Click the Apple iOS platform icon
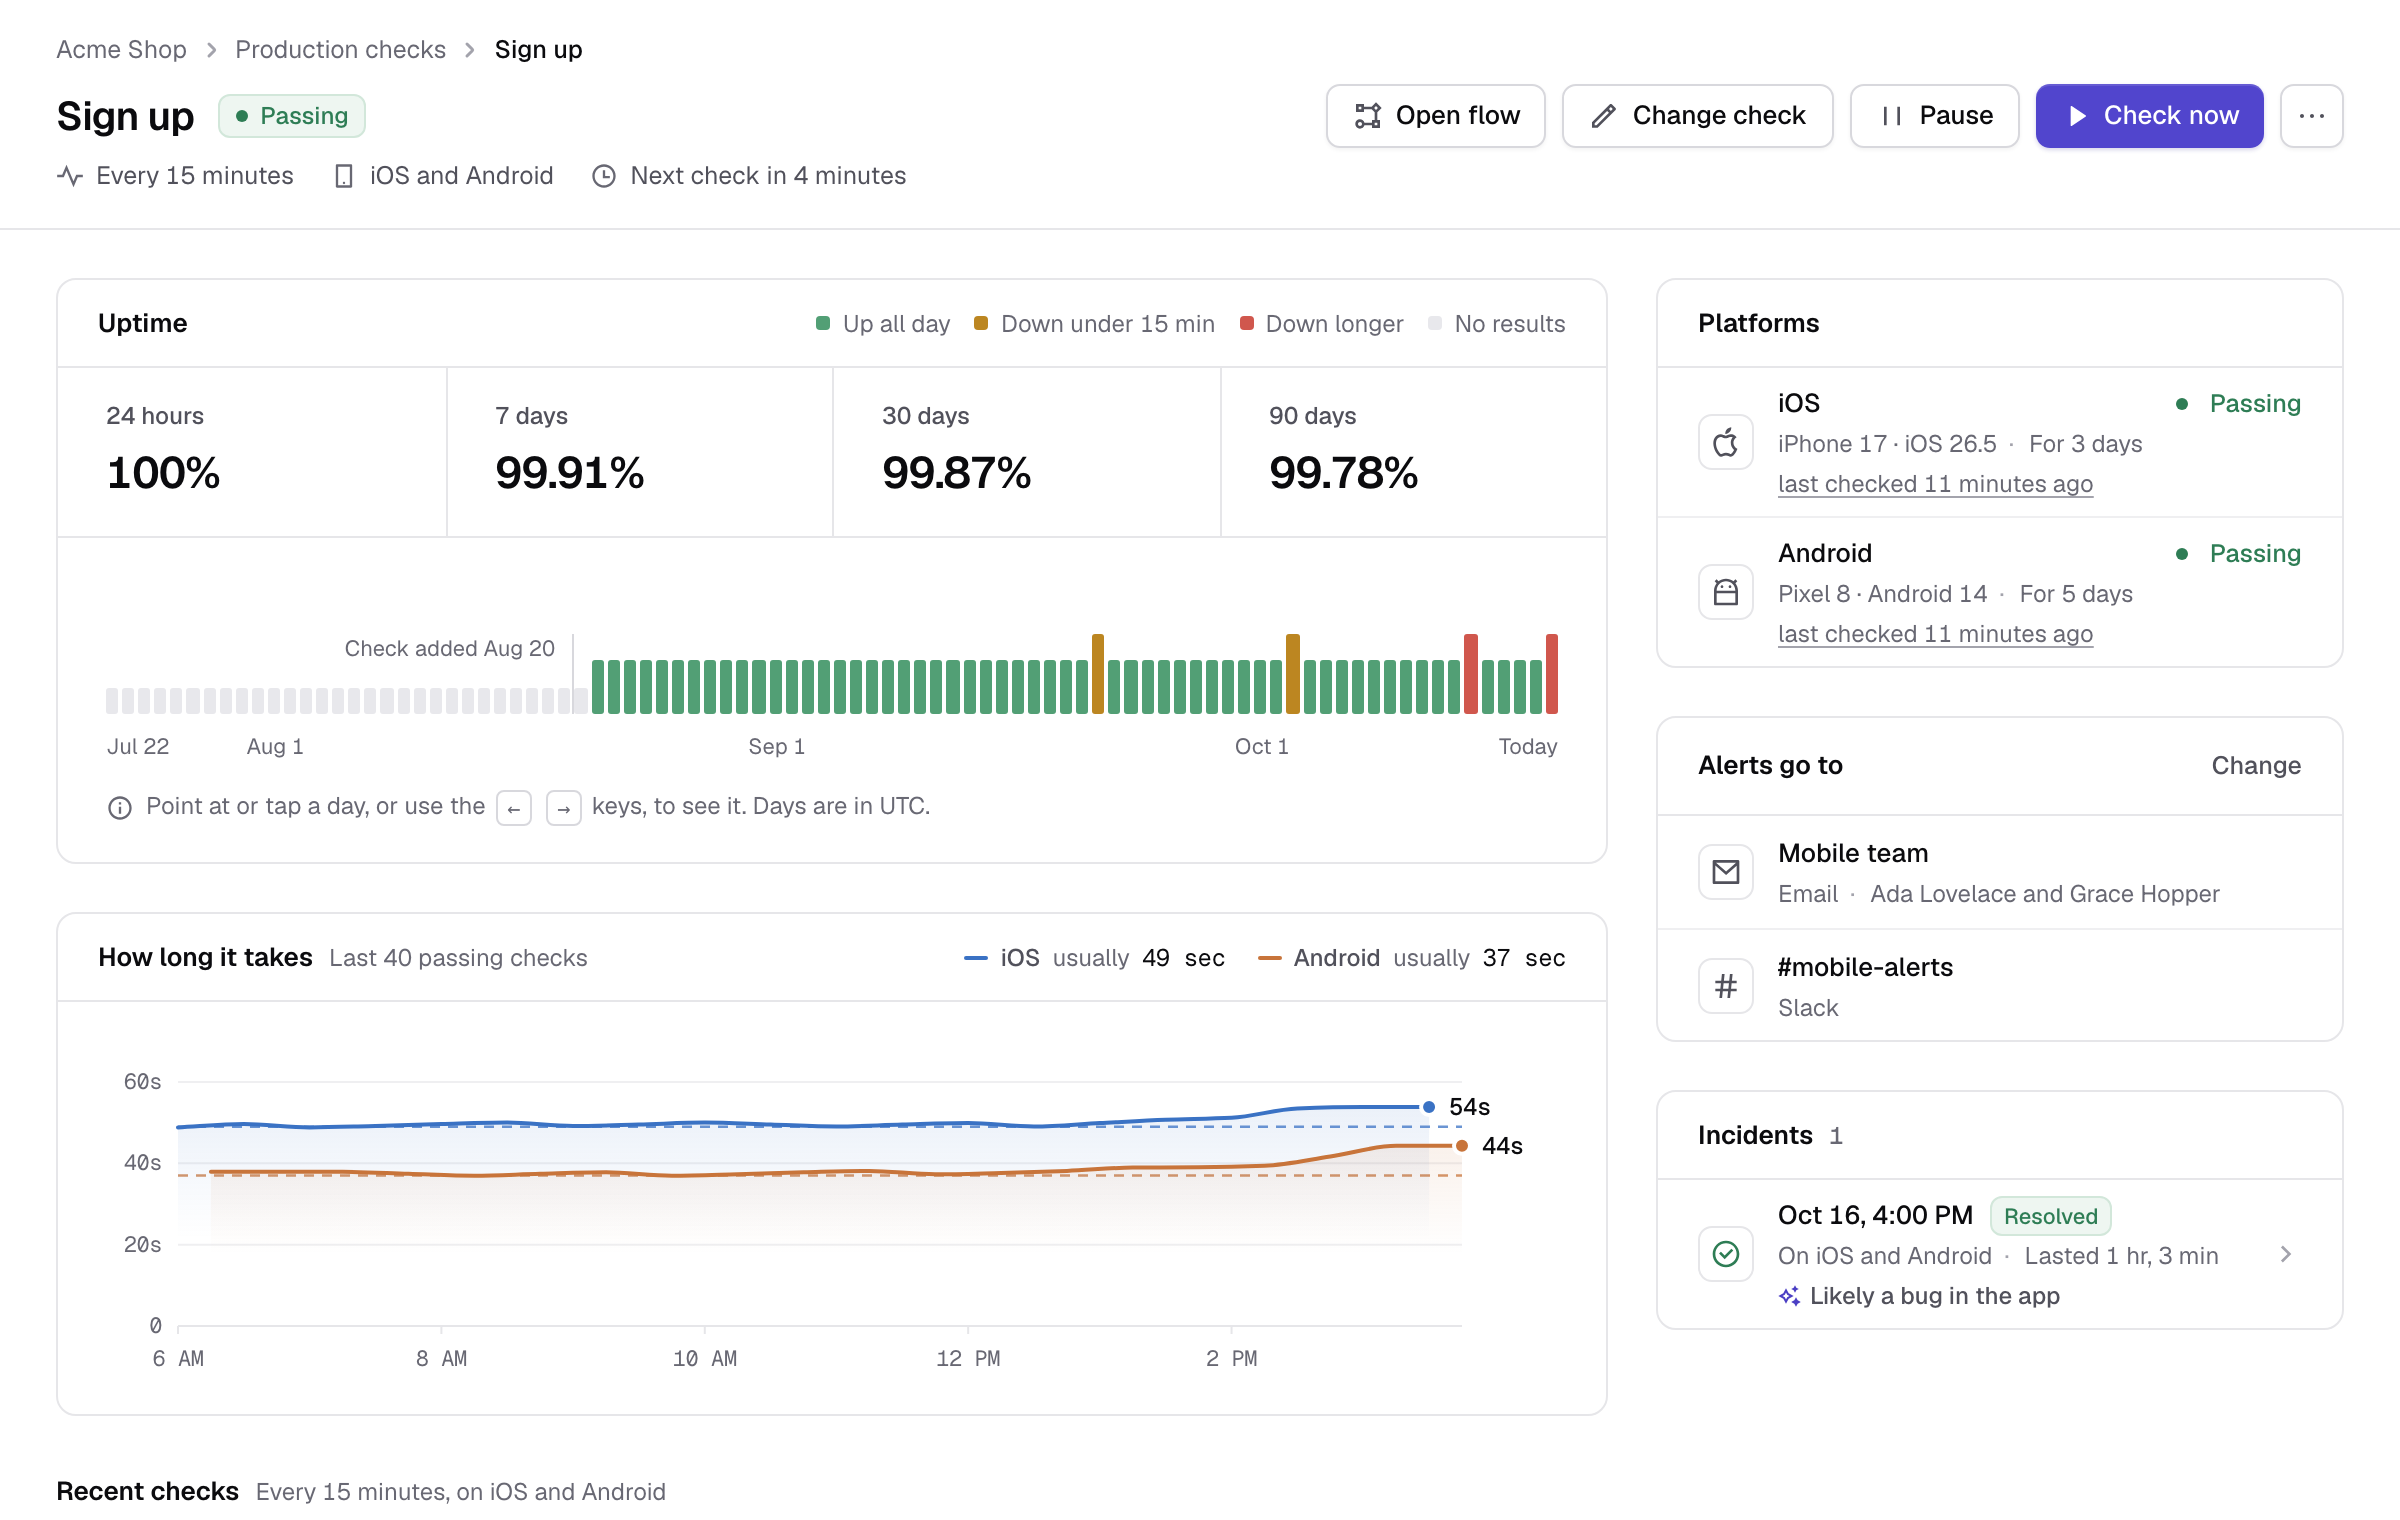 [1726, 442]
